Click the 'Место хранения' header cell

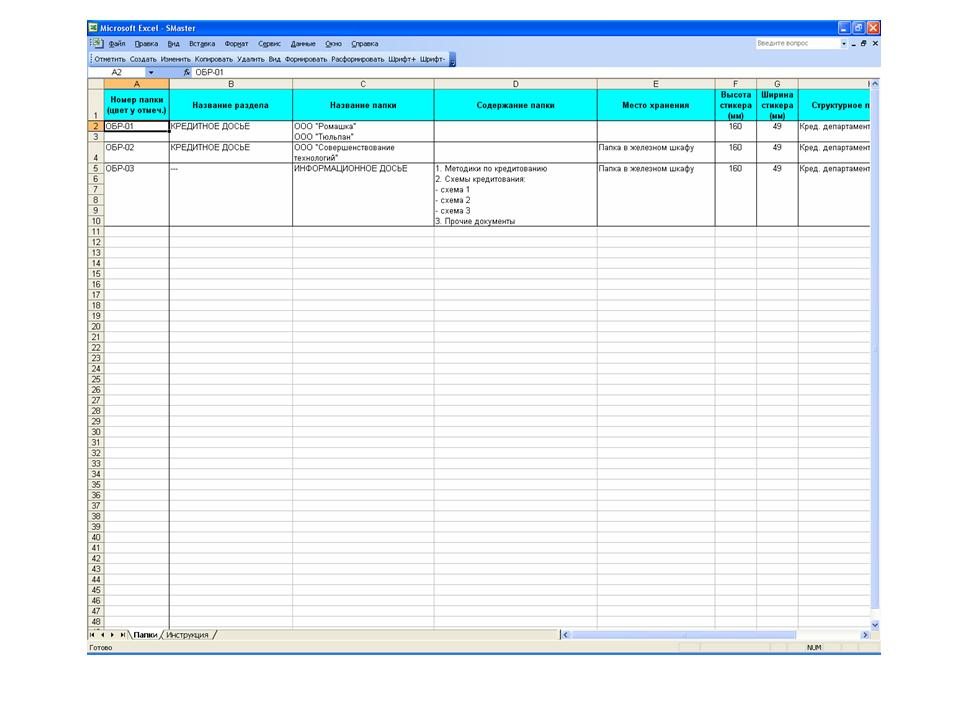(x=656, y=105)
